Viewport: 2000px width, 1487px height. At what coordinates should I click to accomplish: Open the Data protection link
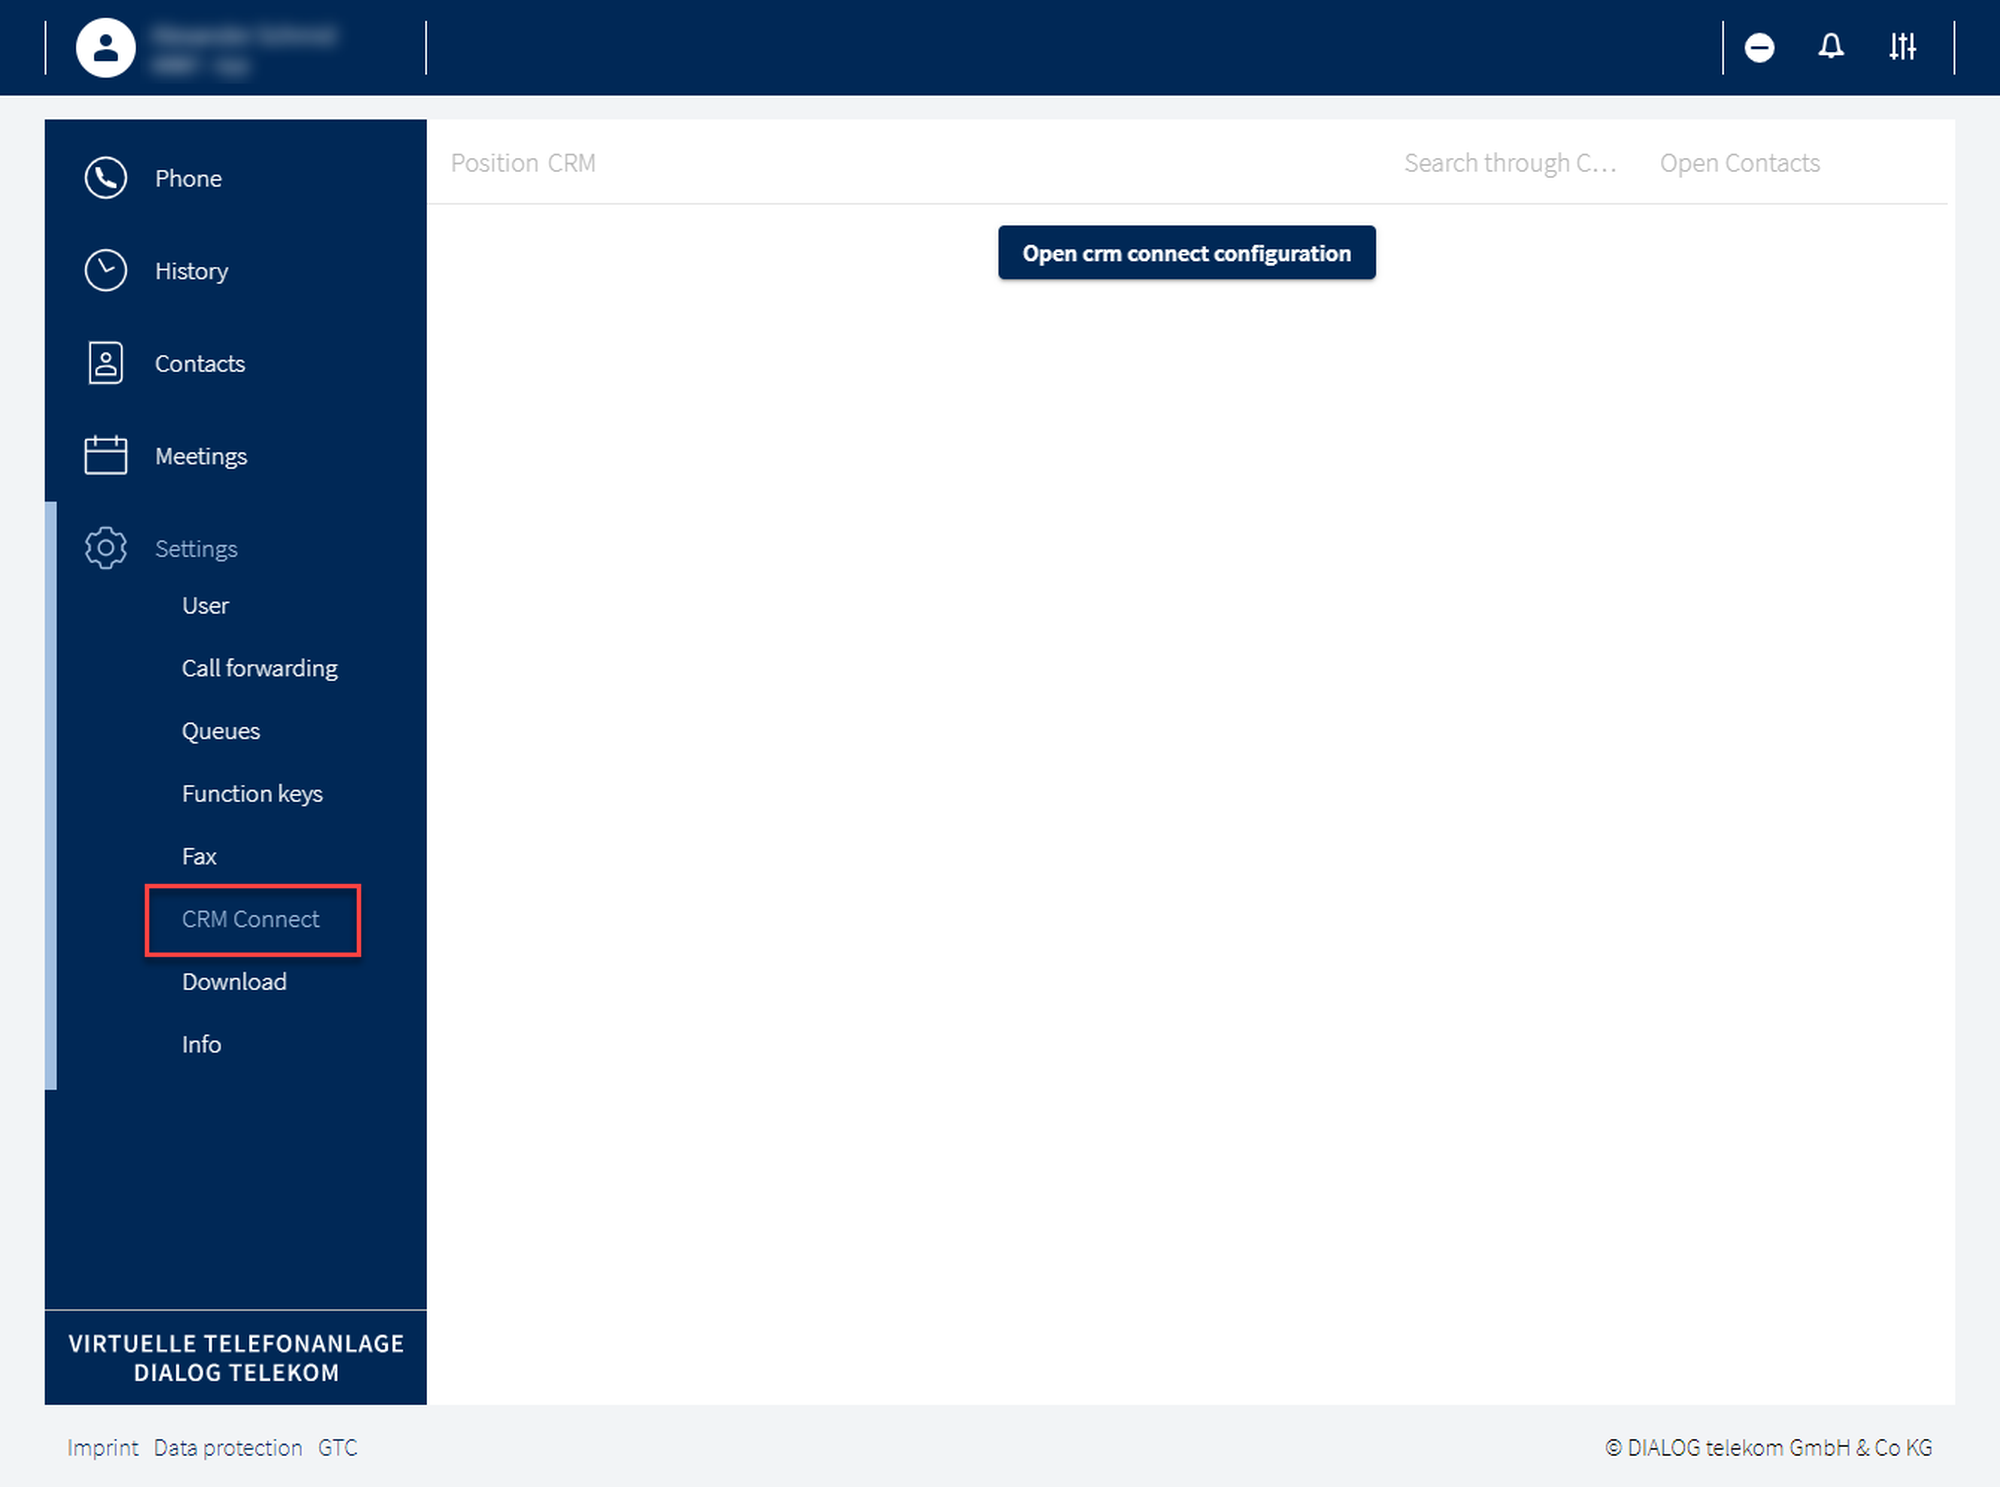227,1448
